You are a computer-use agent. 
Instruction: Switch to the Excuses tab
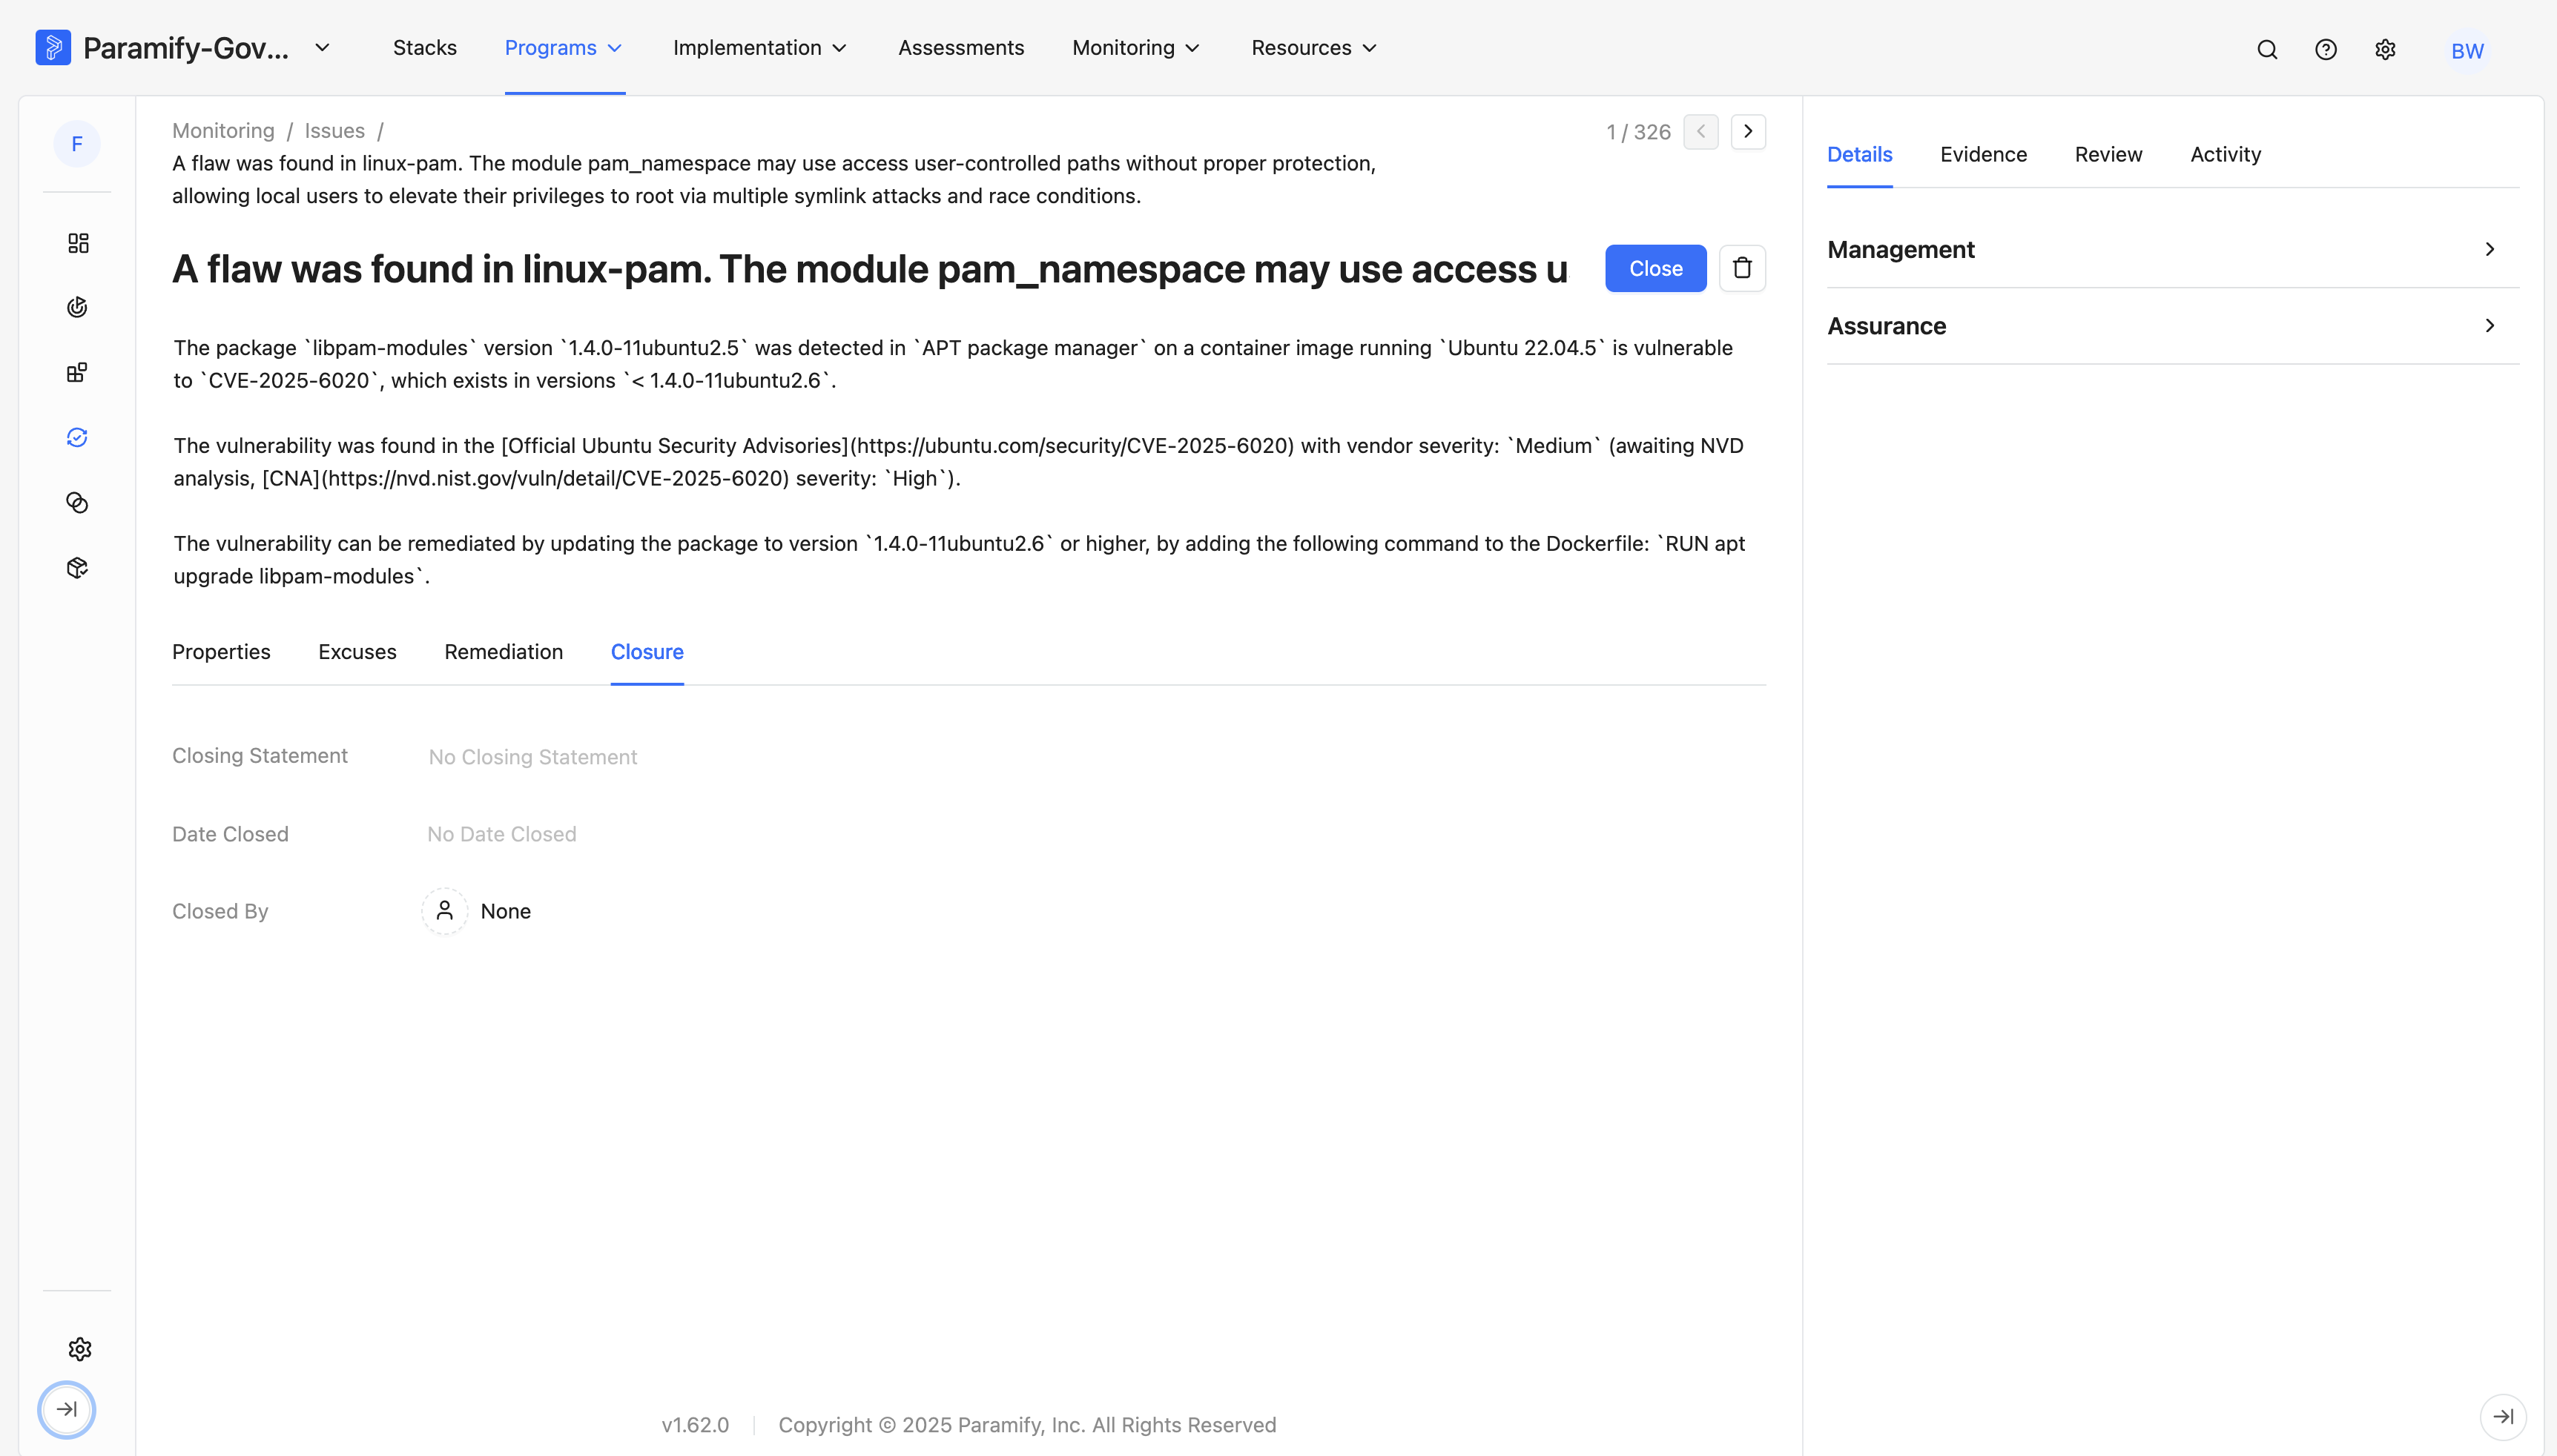coord(357,652)
